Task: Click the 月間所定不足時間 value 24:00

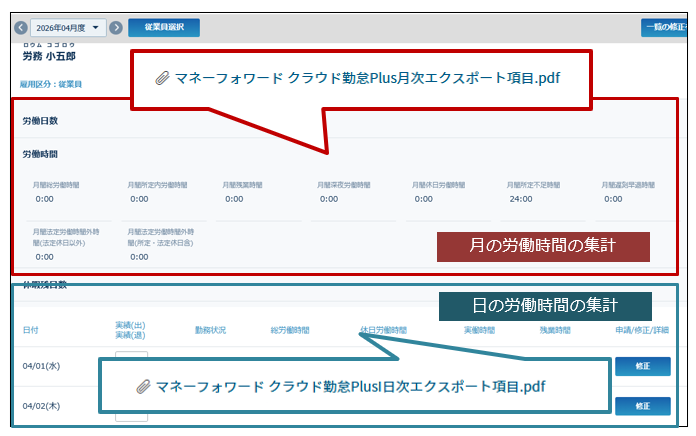Action: 521,199
